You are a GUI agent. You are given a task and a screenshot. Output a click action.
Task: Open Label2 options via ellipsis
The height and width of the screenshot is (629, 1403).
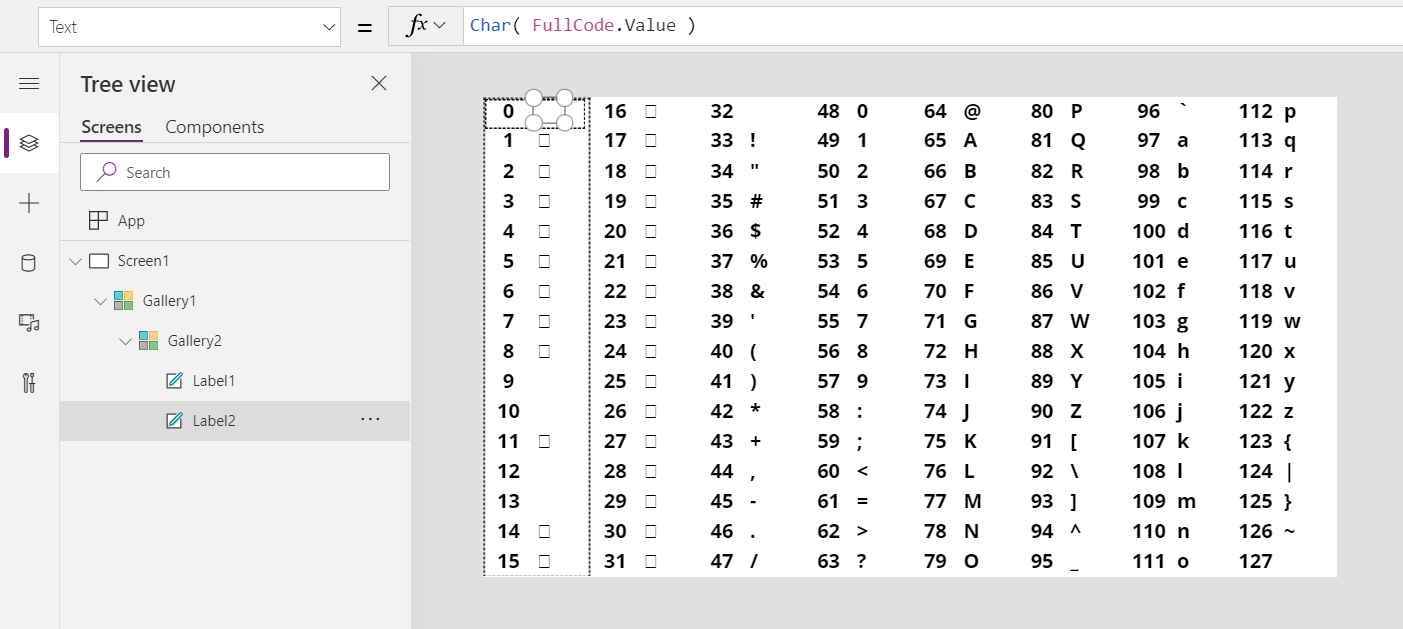(371, 420)
